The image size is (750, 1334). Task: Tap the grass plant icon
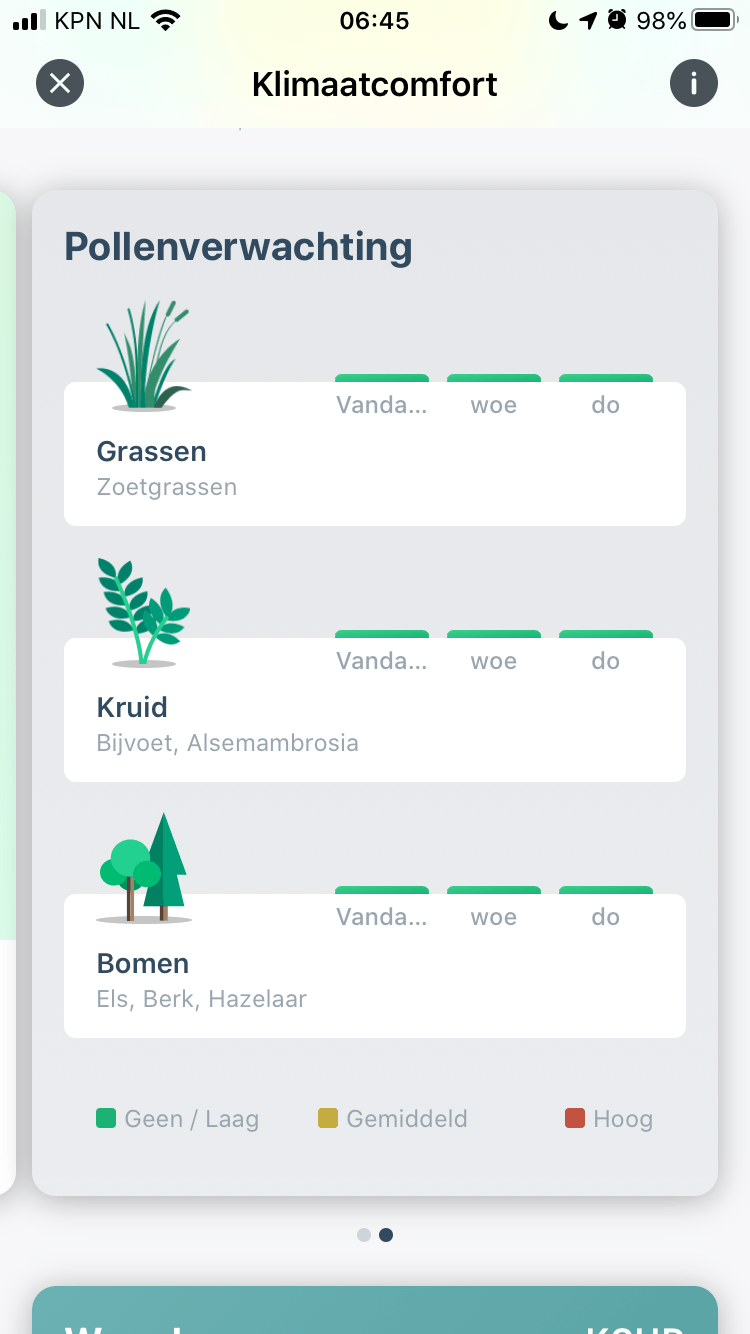pyautogui.click(x=144, y=356)
